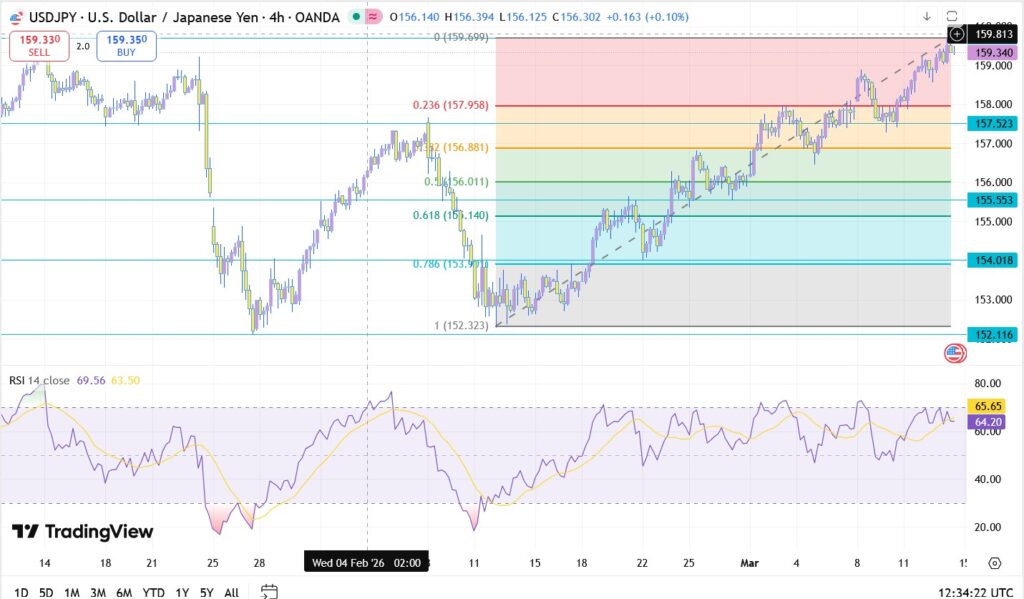Click the 157.523 horizontal line price label
Viewport: 1024px width, 599px height.
[992, 123]
